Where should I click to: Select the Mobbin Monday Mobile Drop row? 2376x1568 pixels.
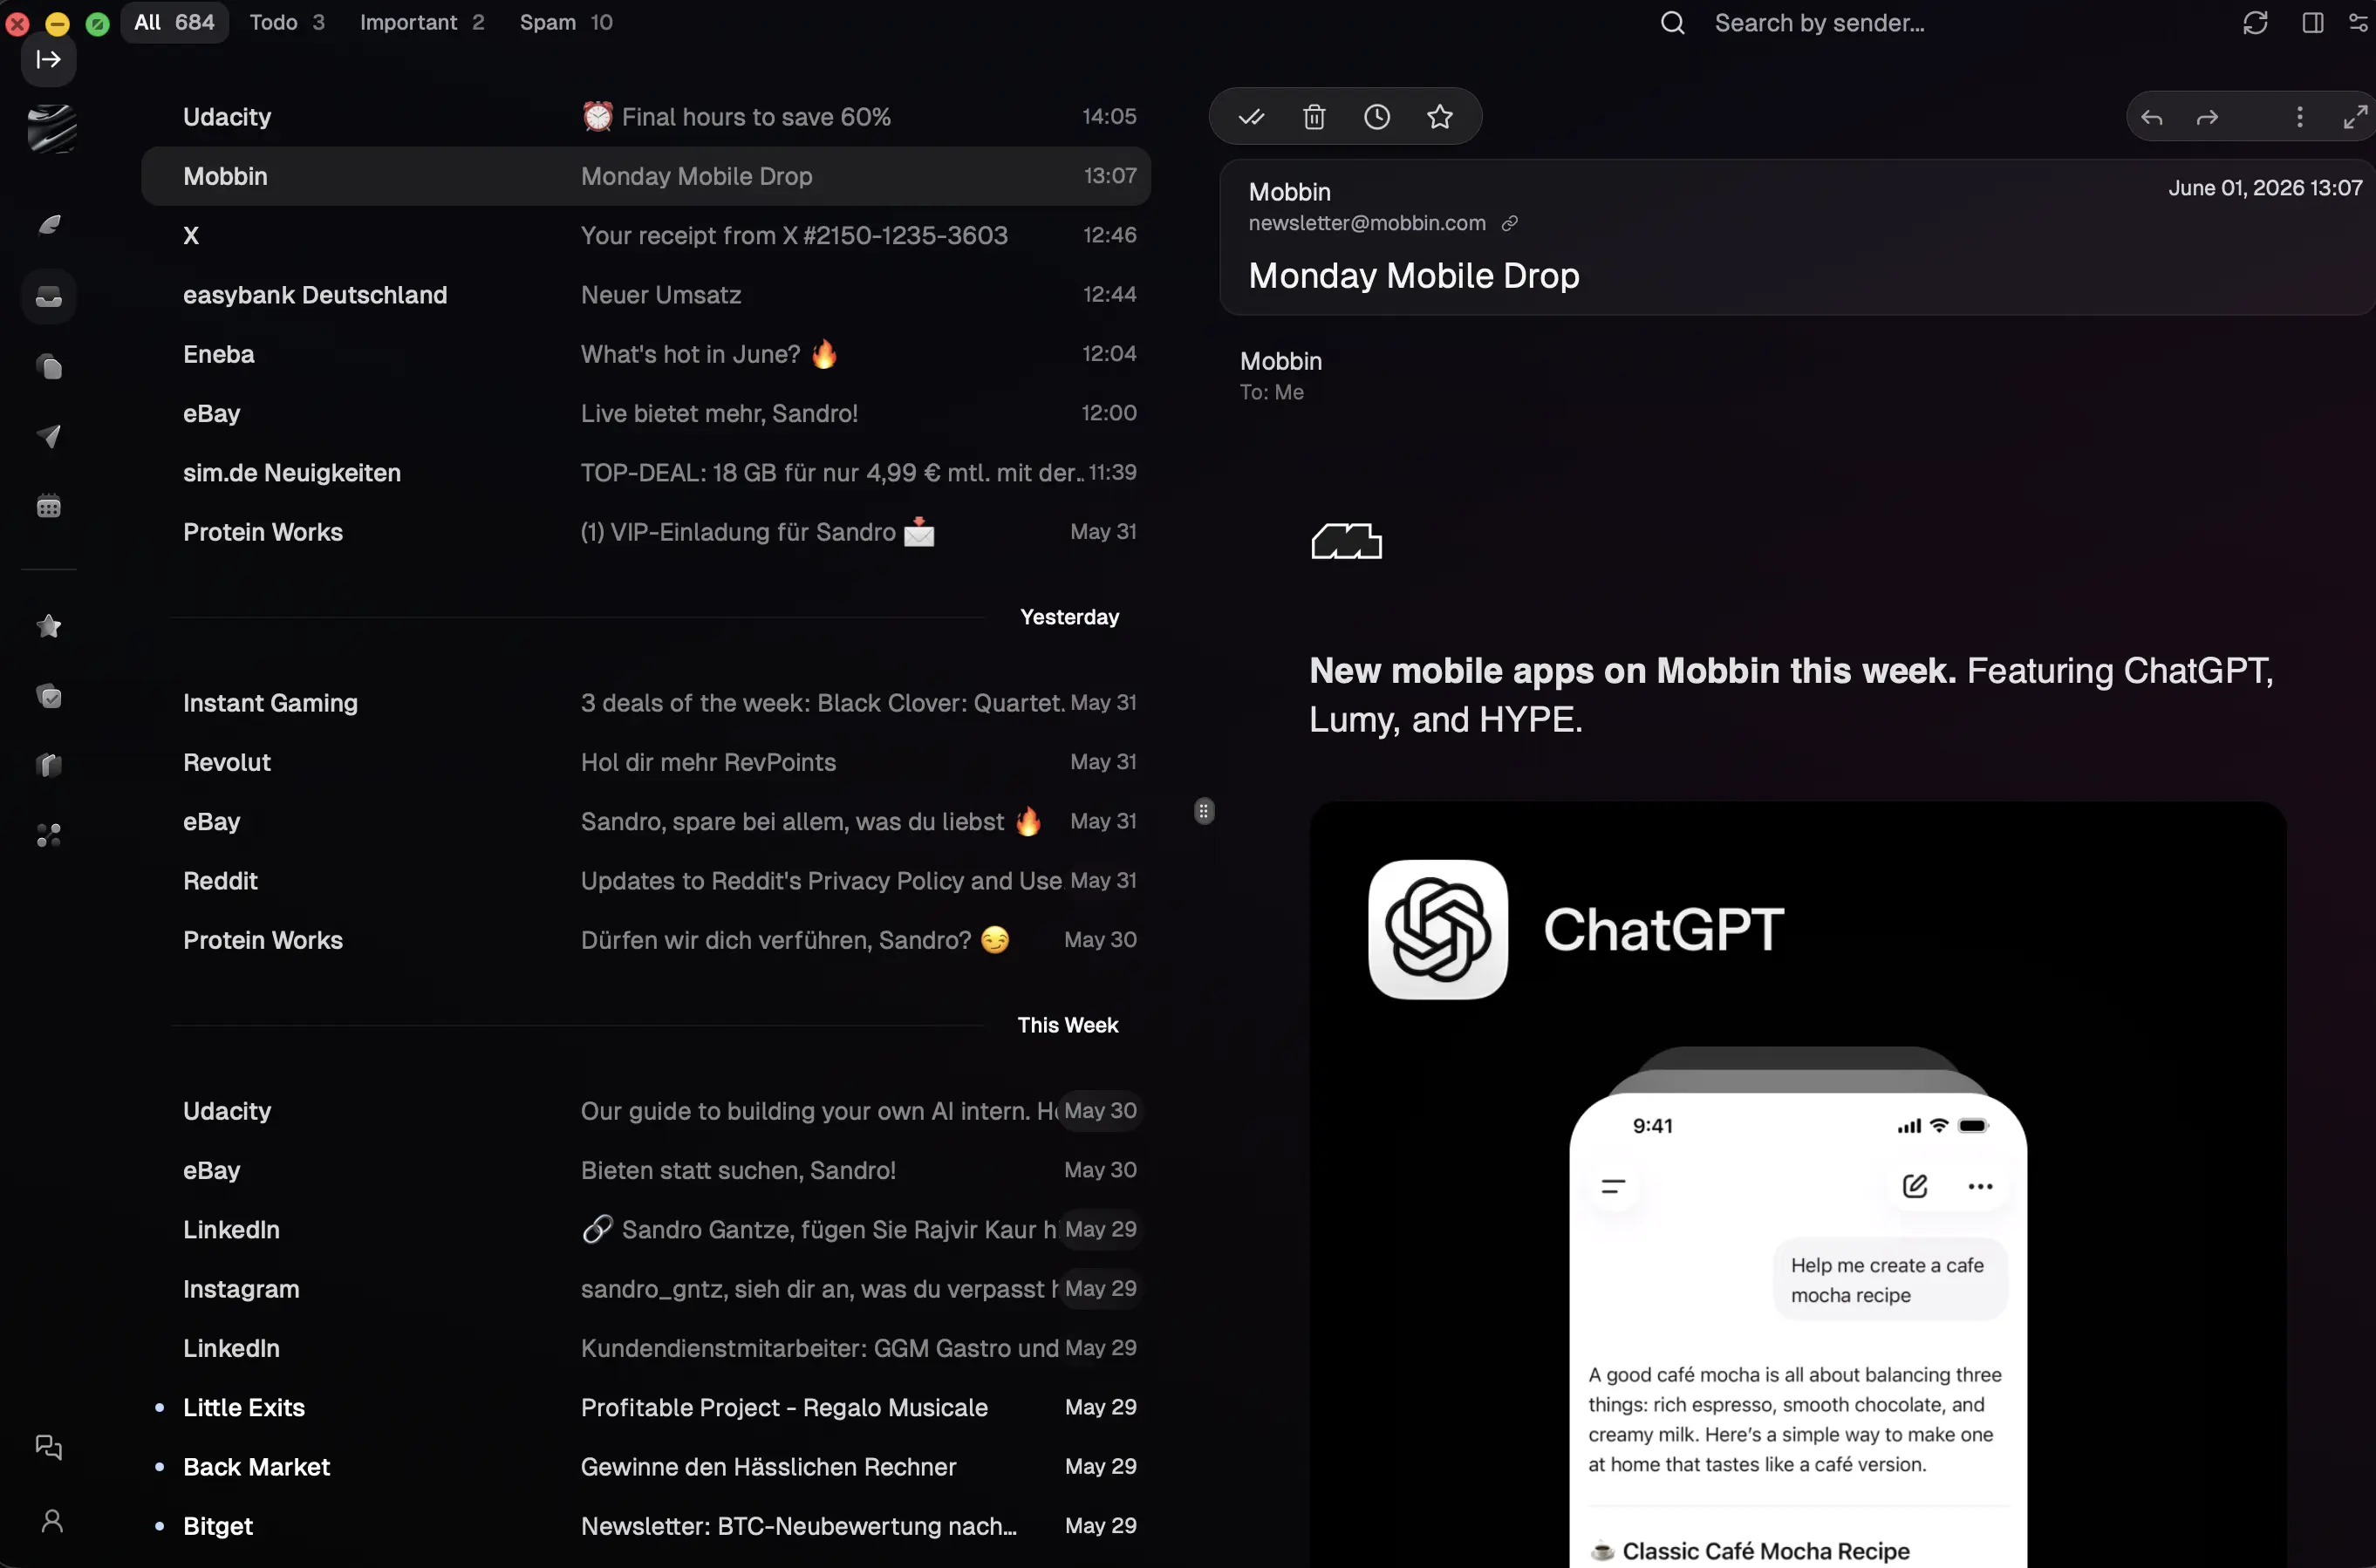(646, 176)
